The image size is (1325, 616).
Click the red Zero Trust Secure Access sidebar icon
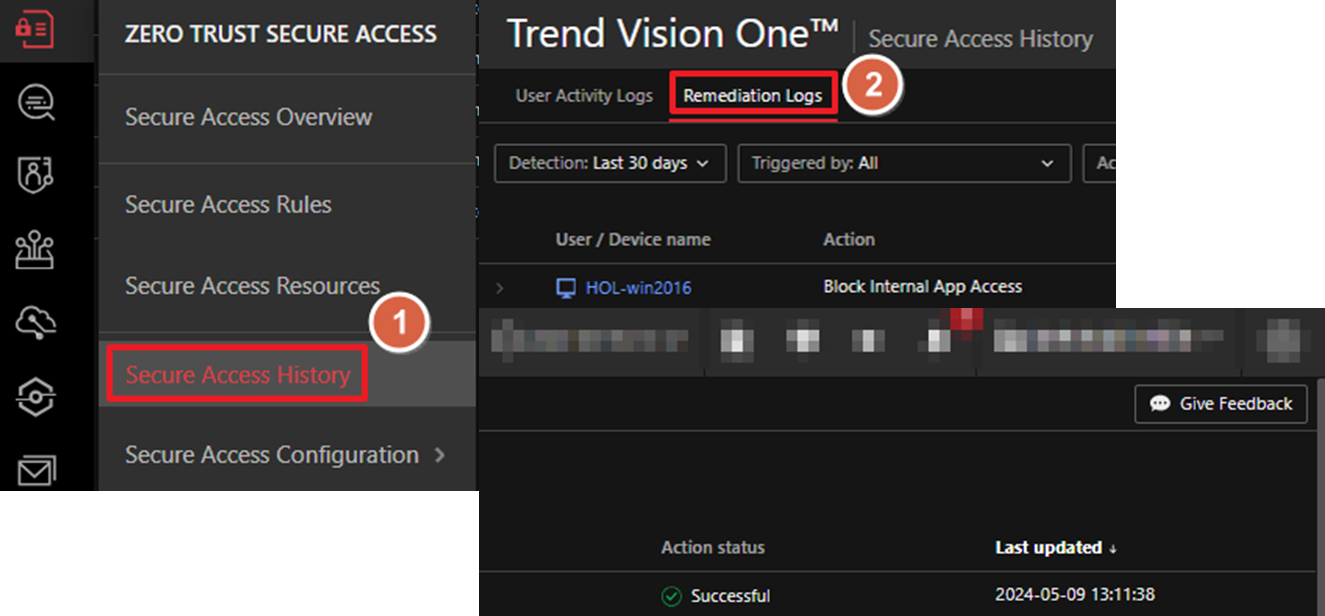(x=35, y=29)
